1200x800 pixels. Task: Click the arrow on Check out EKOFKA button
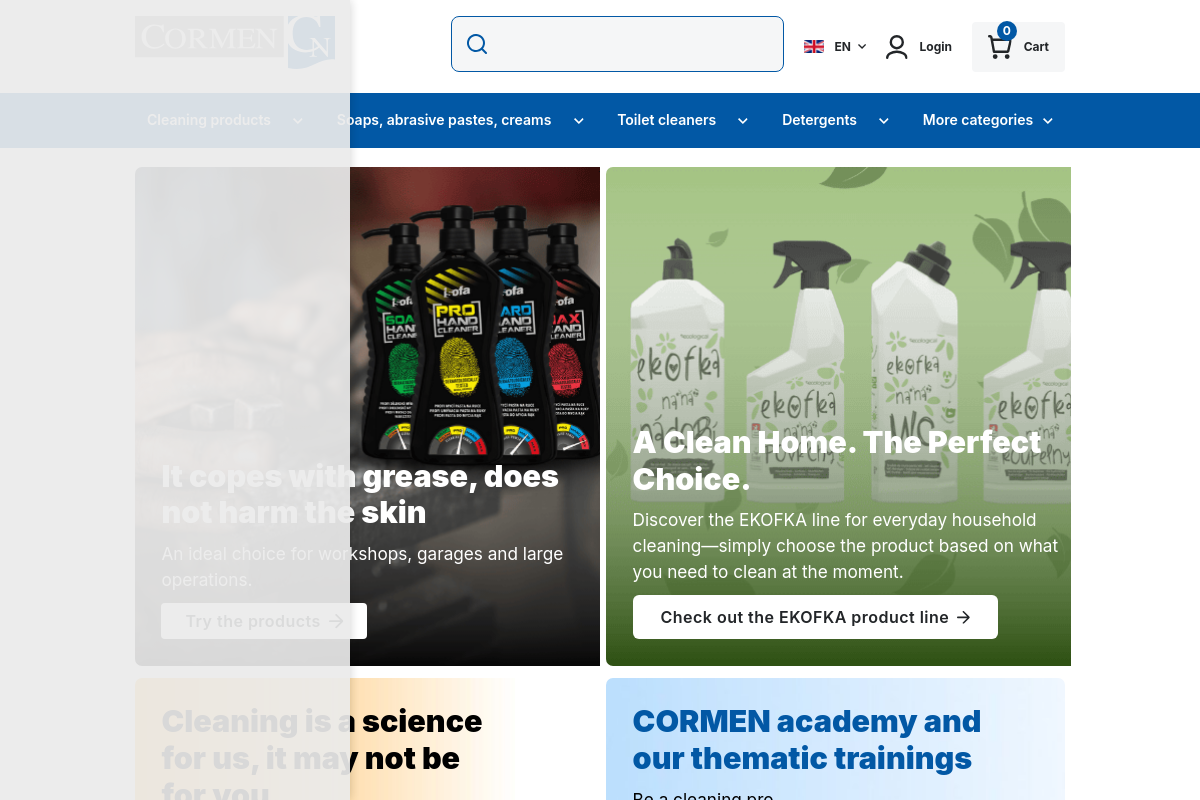tap(964, 617)
